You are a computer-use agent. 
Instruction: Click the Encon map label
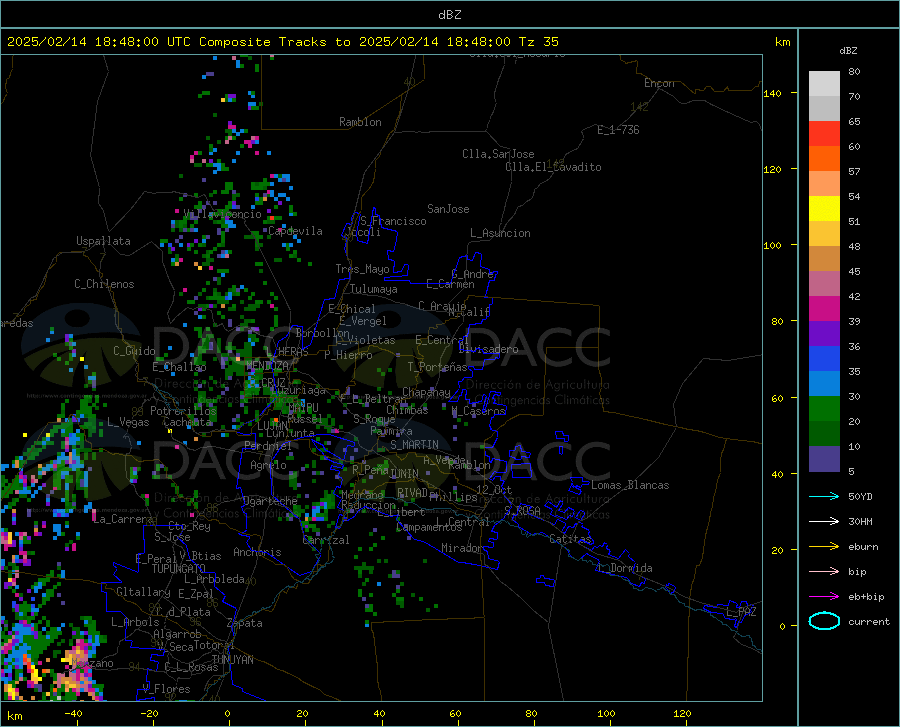[659, 83]
